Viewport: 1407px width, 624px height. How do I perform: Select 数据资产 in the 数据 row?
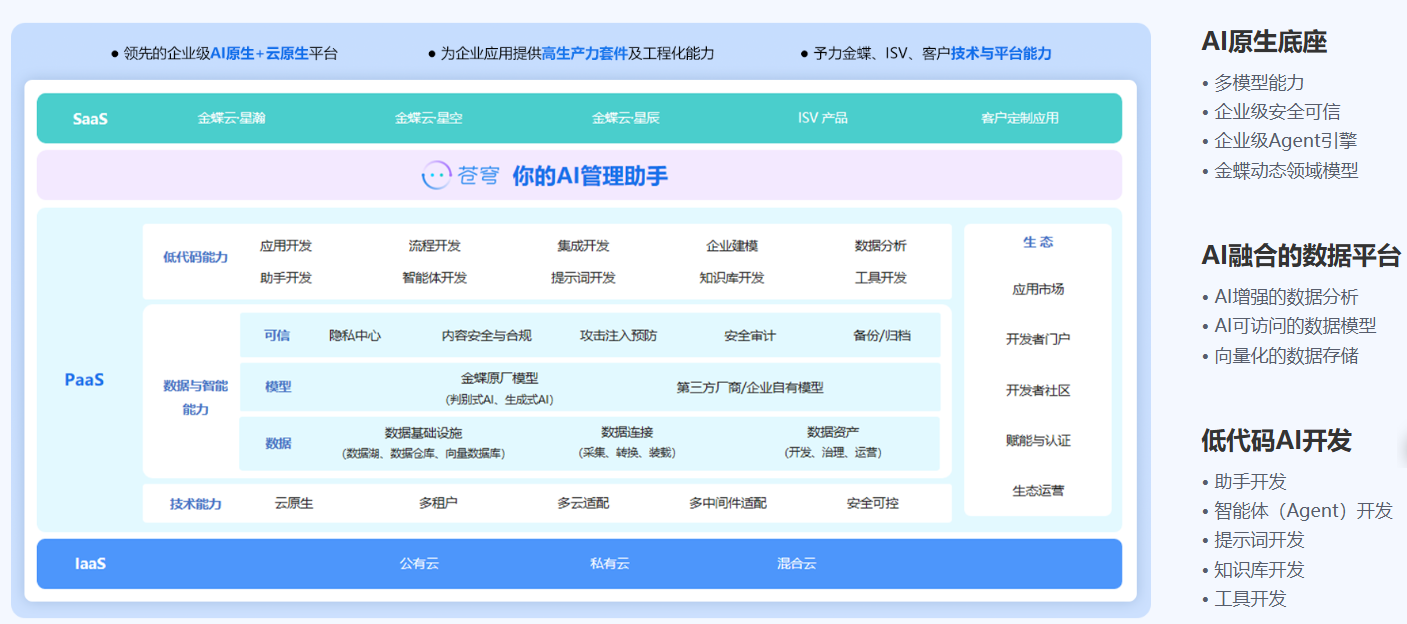833,432
